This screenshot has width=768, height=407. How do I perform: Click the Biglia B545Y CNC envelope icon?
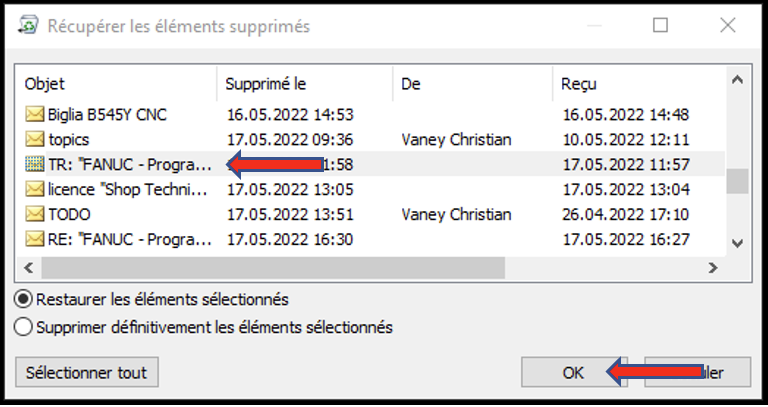34,115
